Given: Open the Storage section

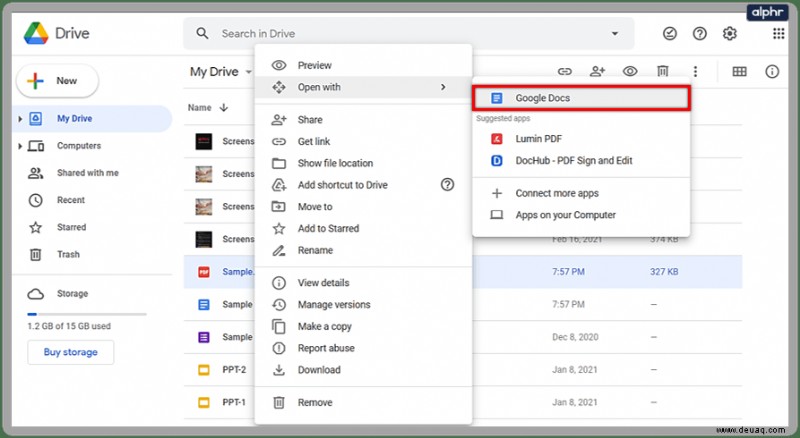Looking at the screenshot, I should point(72,294).
